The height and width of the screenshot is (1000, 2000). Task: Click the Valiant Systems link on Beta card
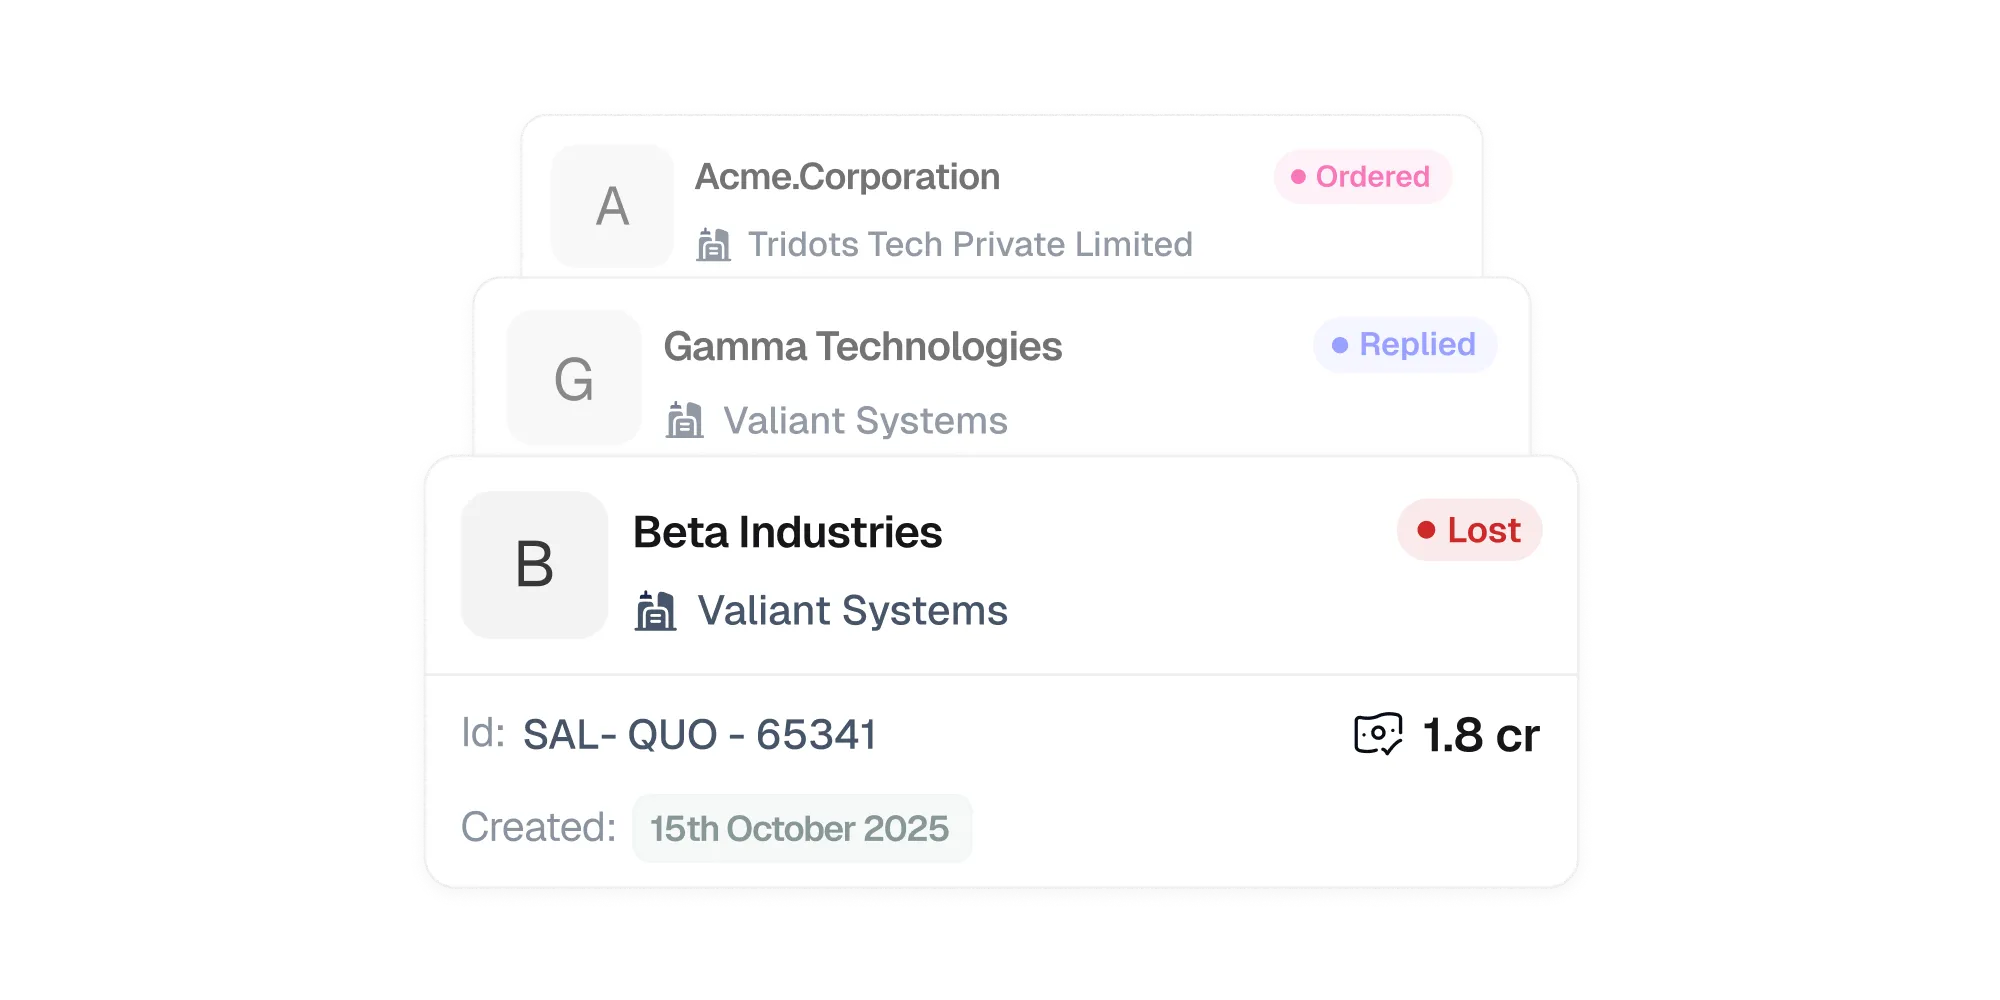[x=853, y=610]
